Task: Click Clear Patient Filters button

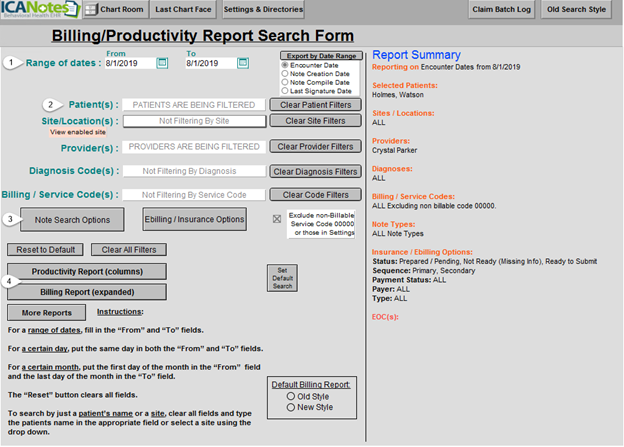Action: pyautogui.click(x=317, y=104)
